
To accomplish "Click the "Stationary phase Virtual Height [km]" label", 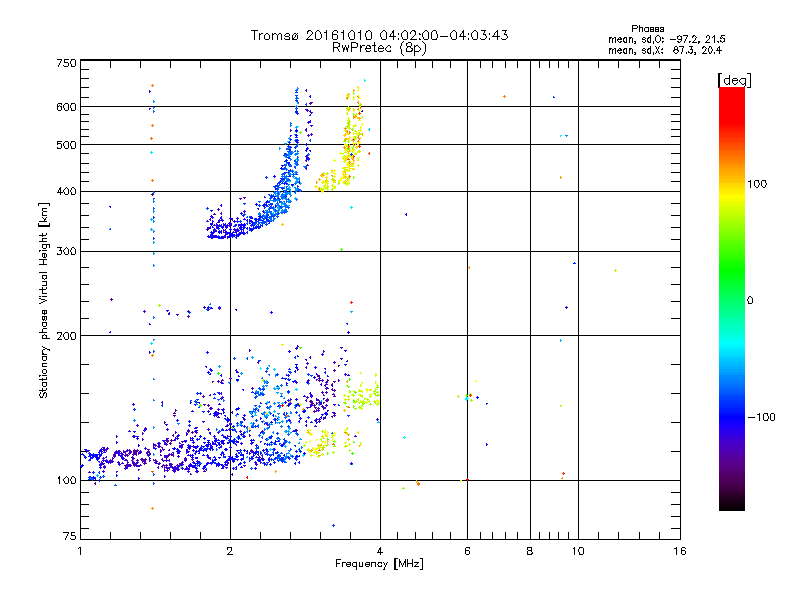I will point(43,301).
